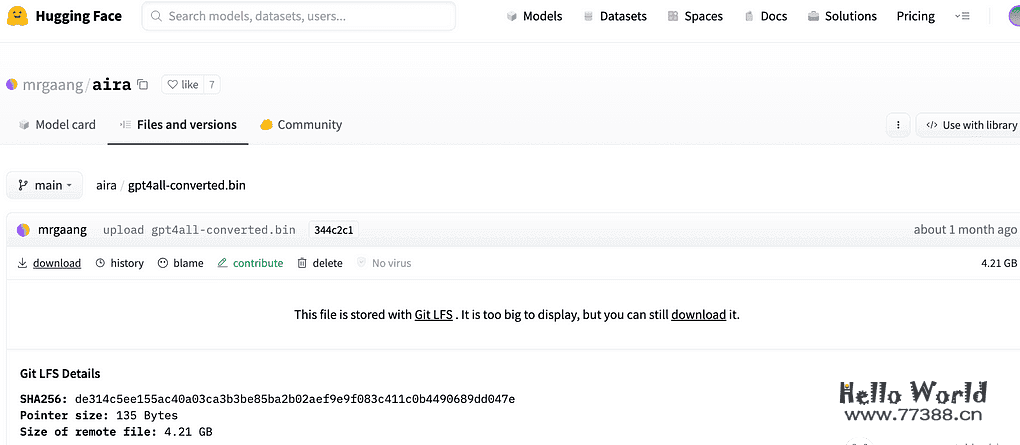Go to the Models page
1020x445 pixels.
point(534,16)
